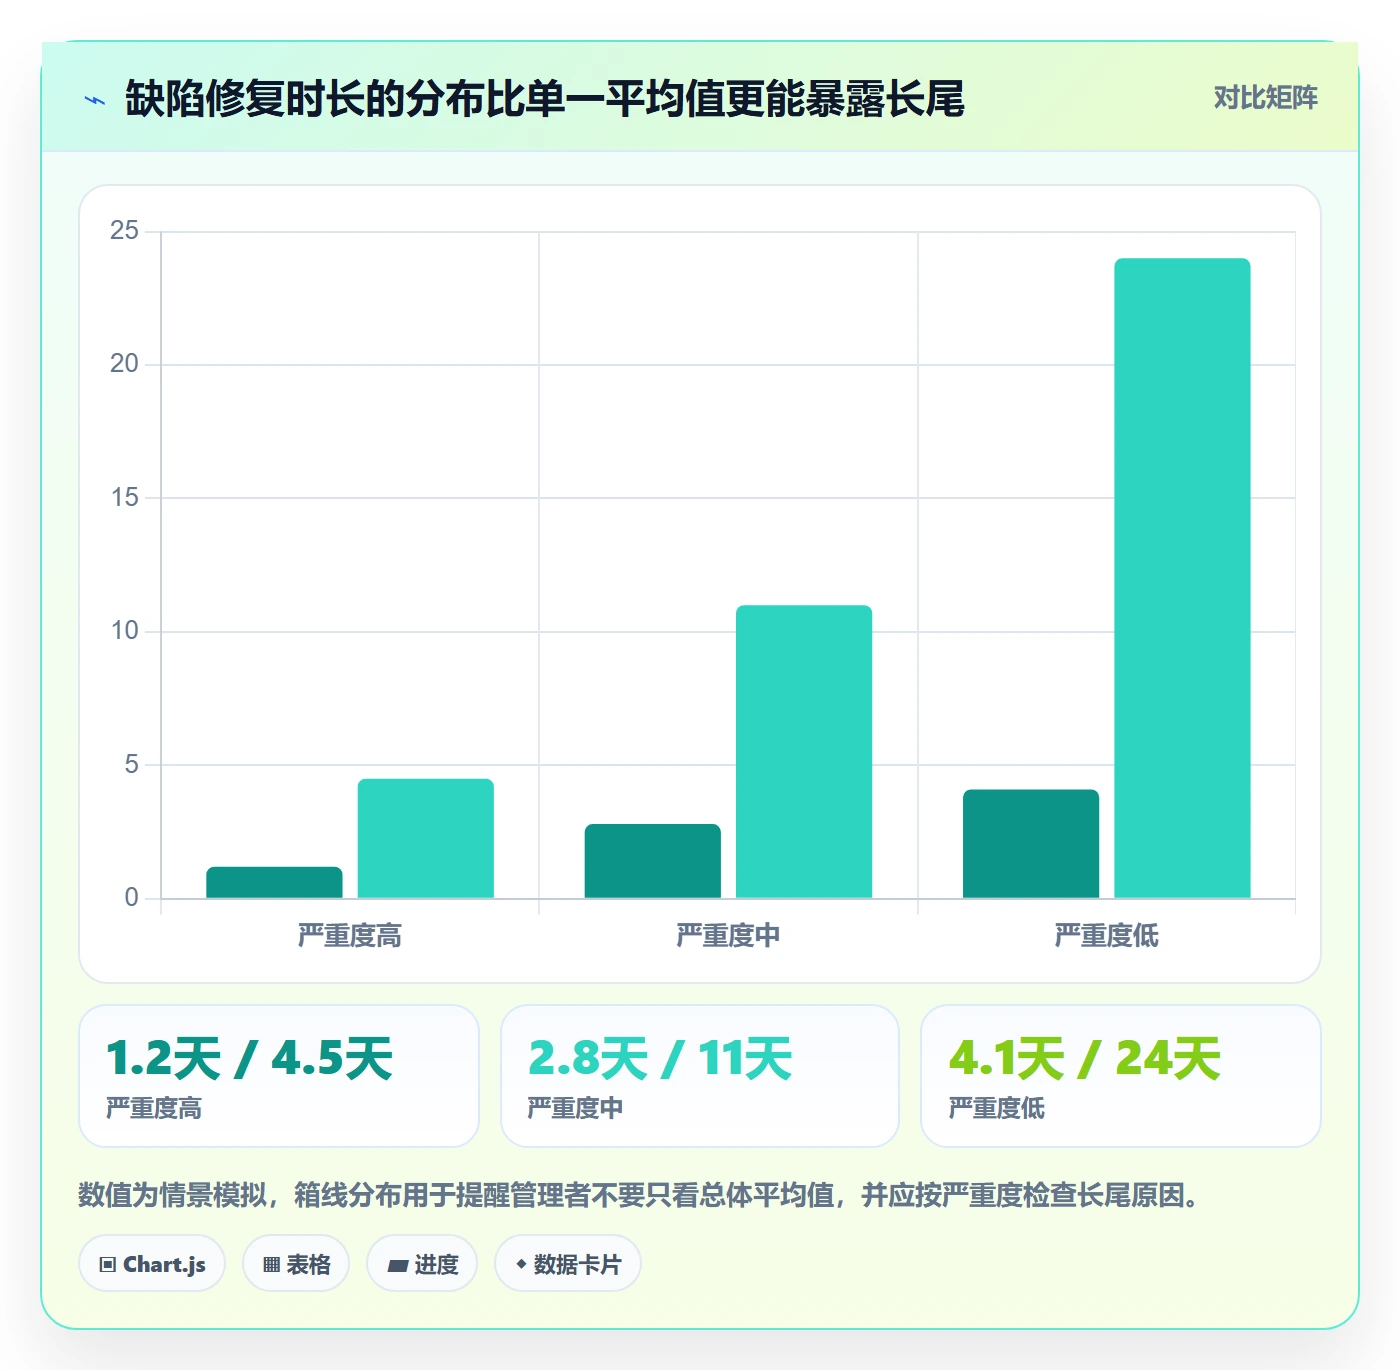Click the grid icon in the 表格 chip
The height and width of the screenshot is (1370, 1400).
click(x=271, y=1265)
